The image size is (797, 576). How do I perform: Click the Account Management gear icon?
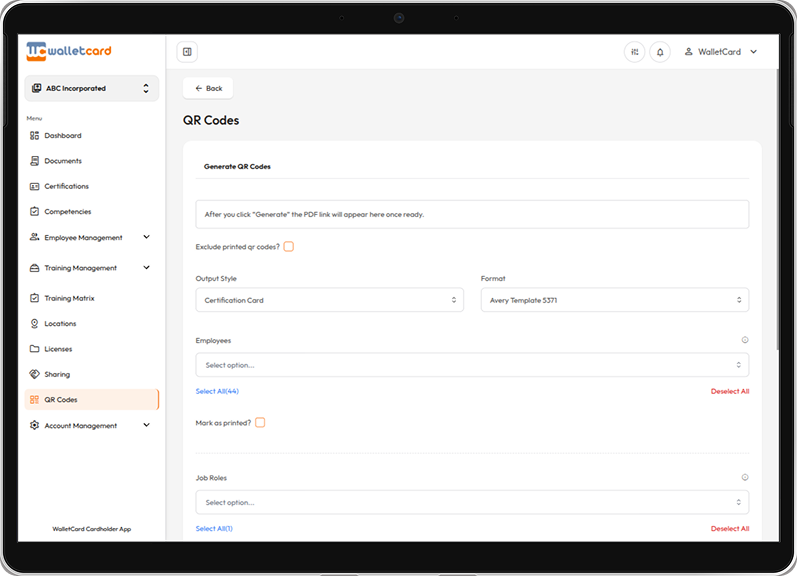coord(34,425)
